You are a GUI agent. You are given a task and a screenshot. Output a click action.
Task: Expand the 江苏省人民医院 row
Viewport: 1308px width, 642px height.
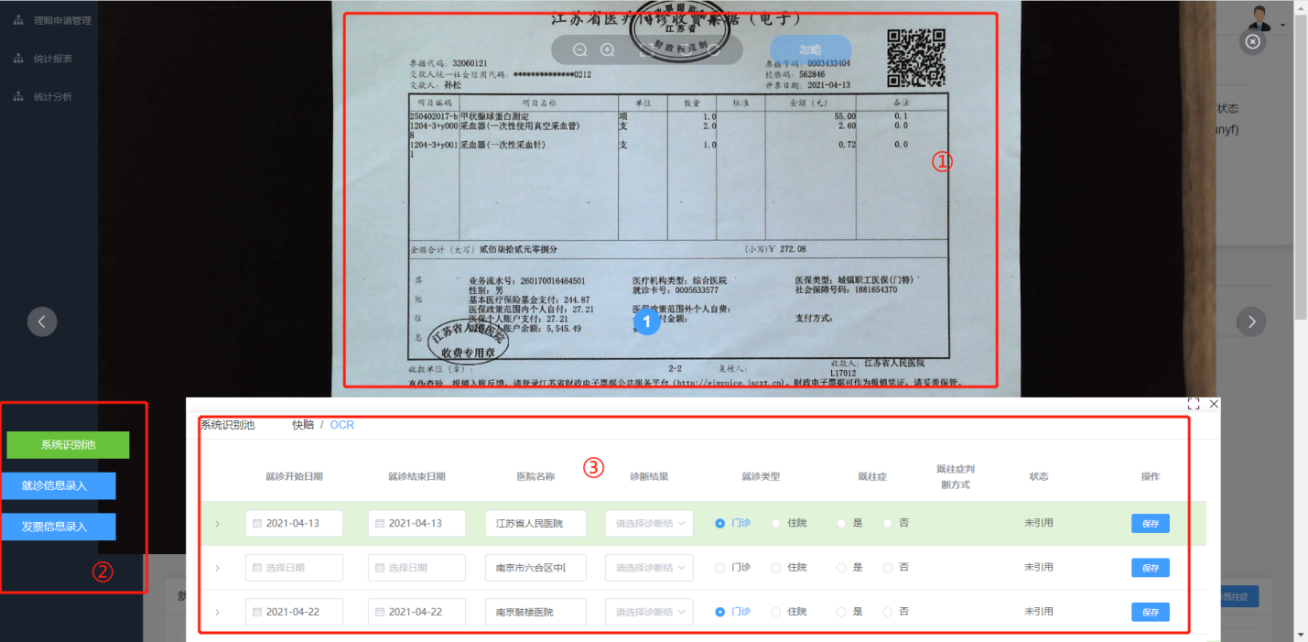tap(217, 523)
